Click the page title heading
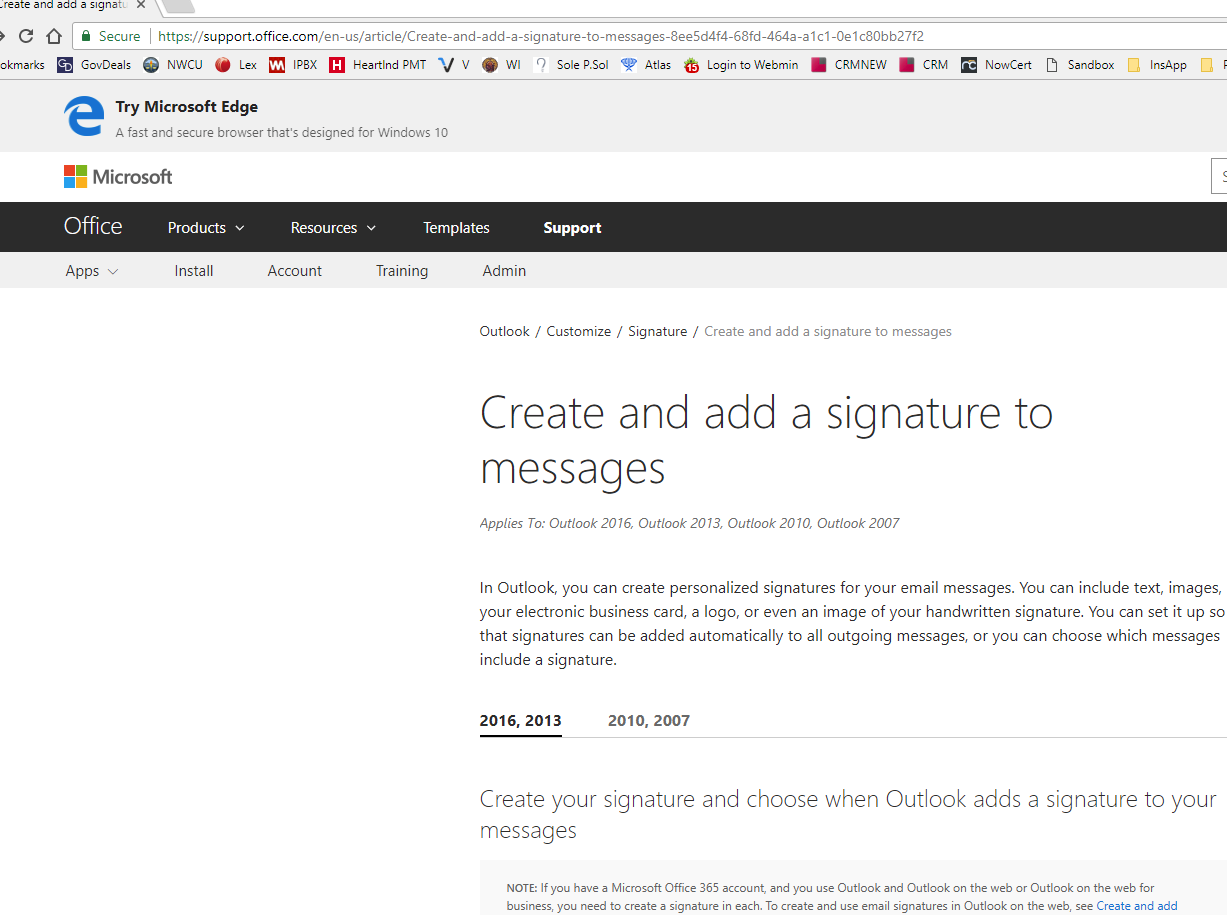This screenshot has width=1227, height=915. 766,440
